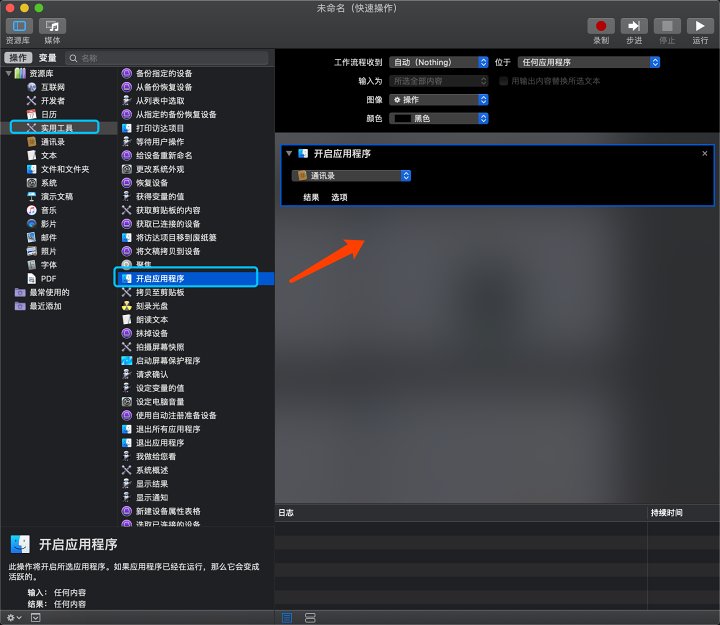Image resolution: width=720 pixels, height=625 pixels.
Task: Switch to the 操作 tab
Action: 18,58
